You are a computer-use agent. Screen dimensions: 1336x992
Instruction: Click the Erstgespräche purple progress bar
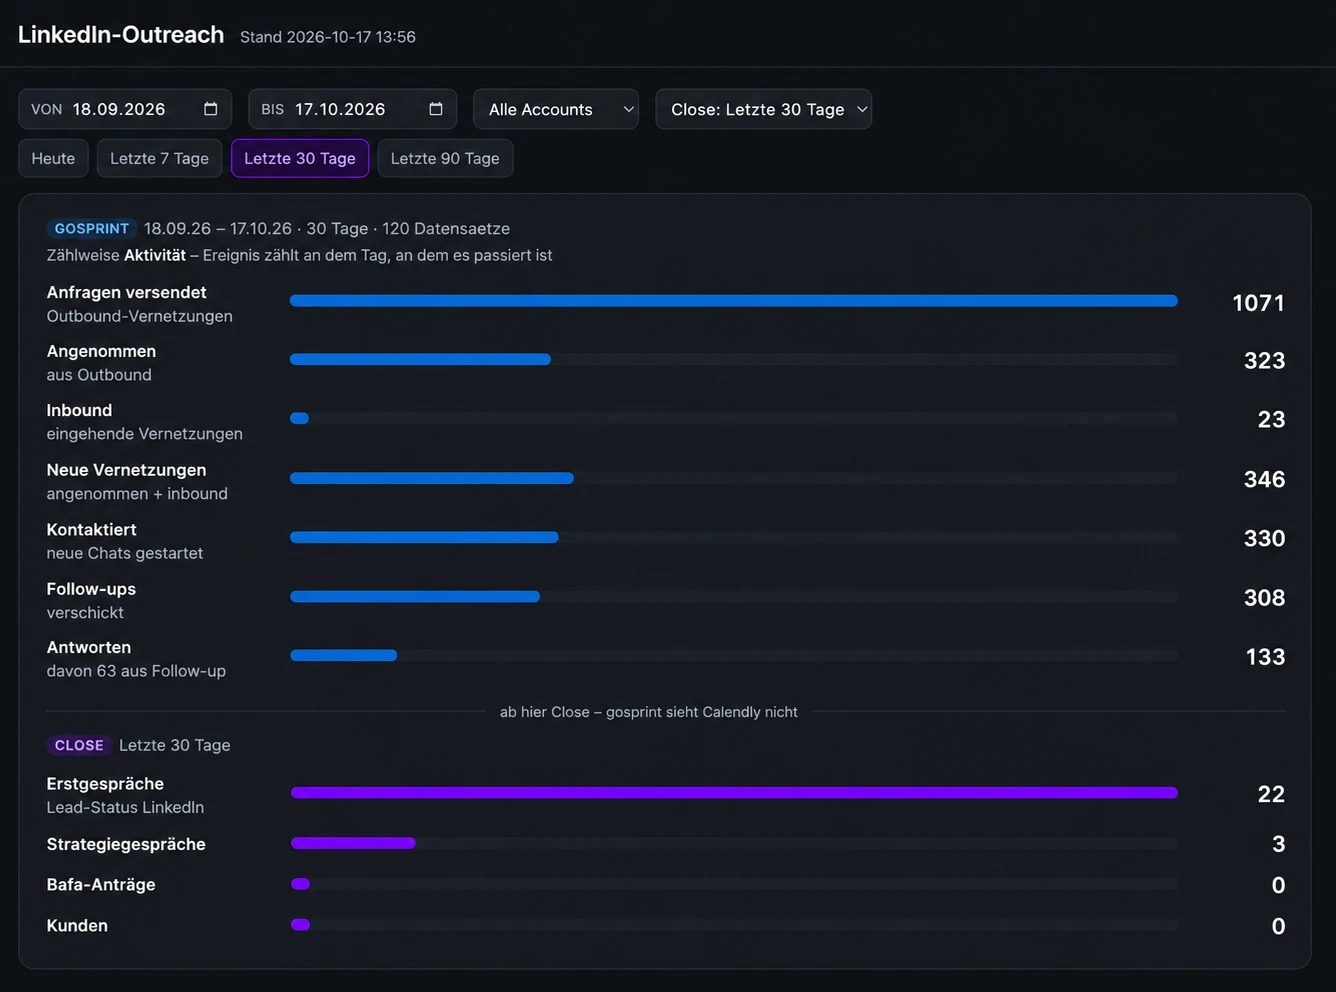tap(733, 793)
